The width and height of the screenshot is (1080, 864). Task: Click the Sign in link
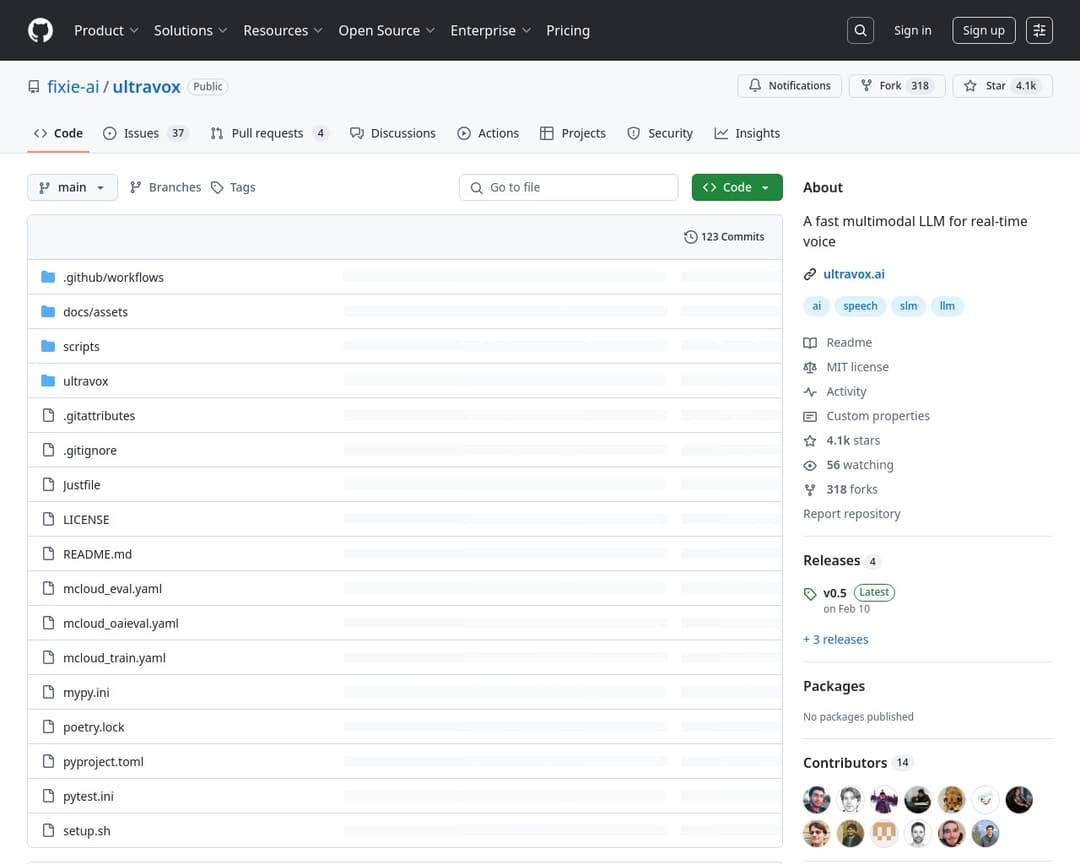(912, 30)
